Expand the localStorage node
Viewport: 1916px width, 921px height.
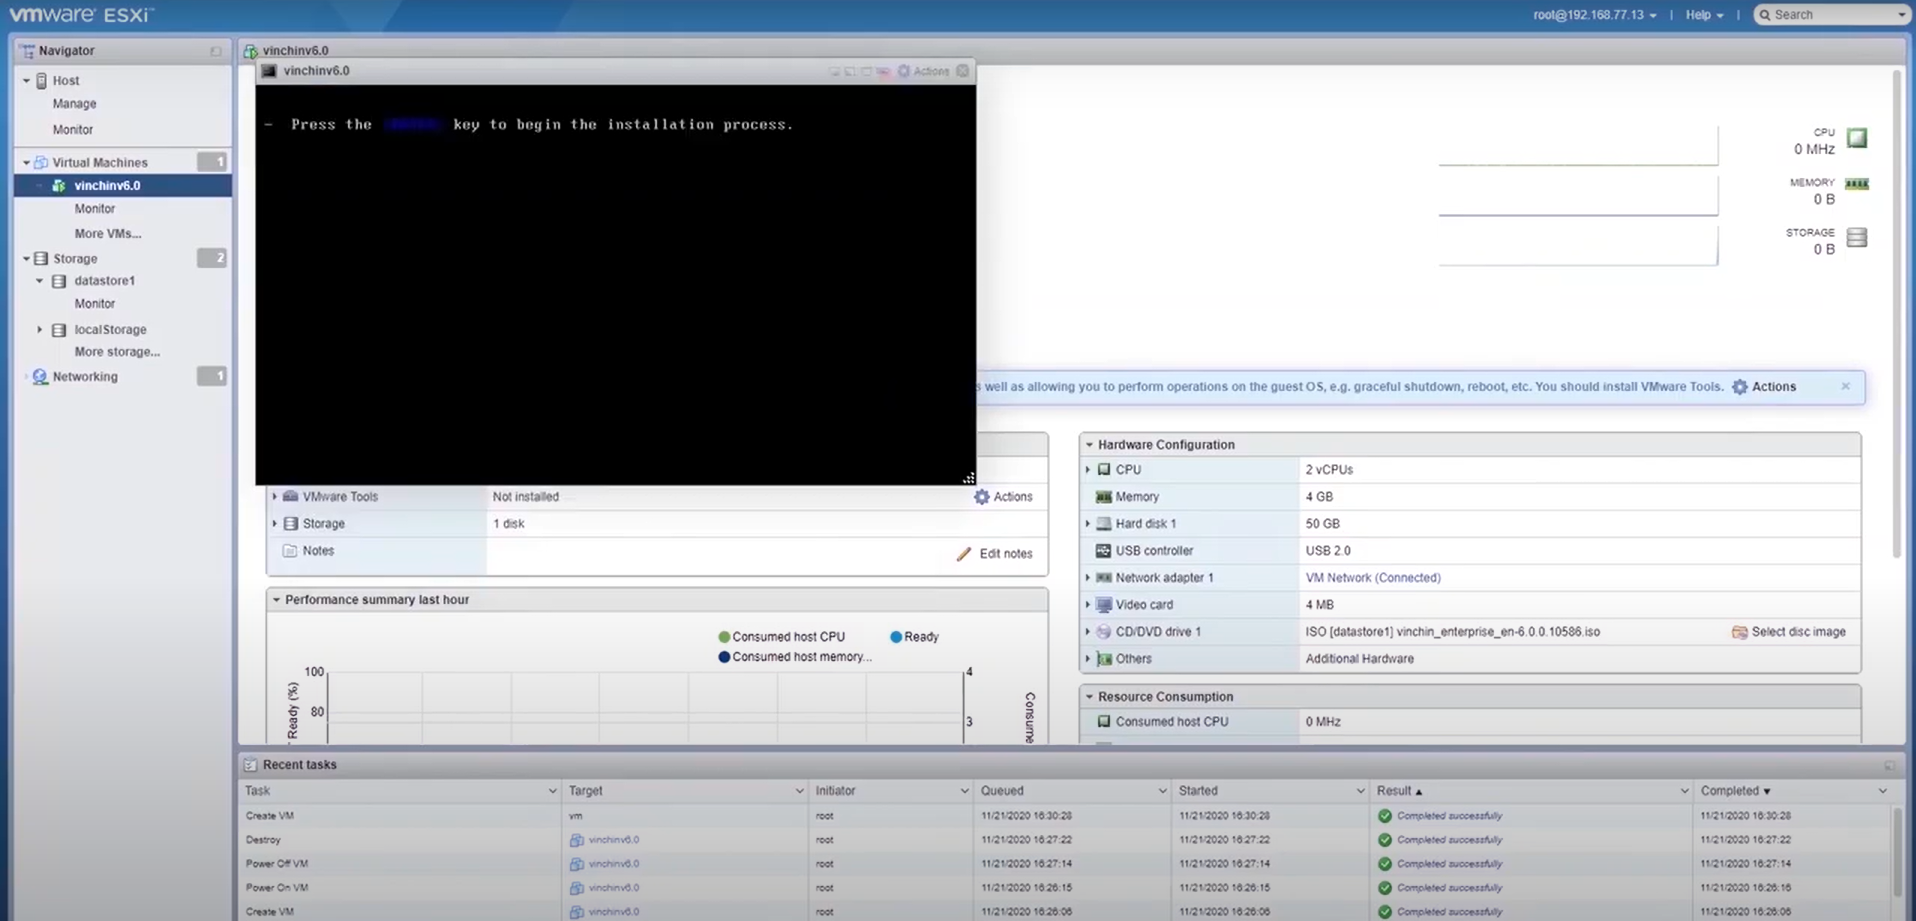click(40, 329)
